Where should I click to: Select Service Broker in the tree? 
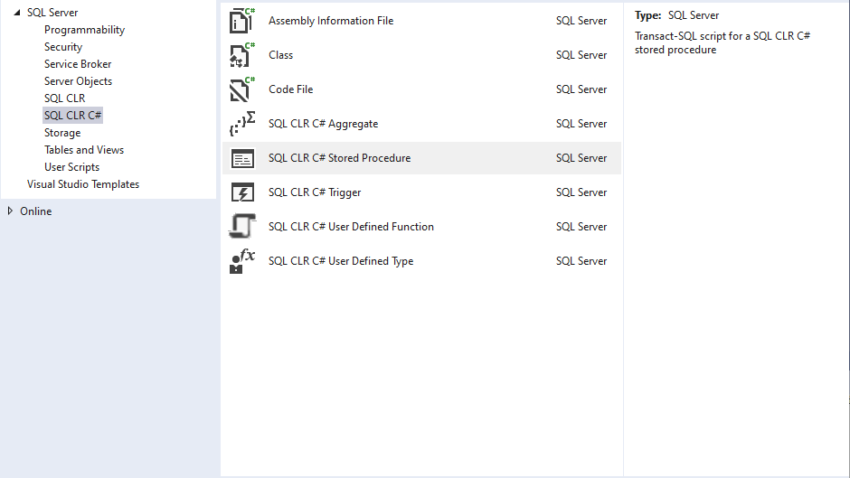coord(78,64)
